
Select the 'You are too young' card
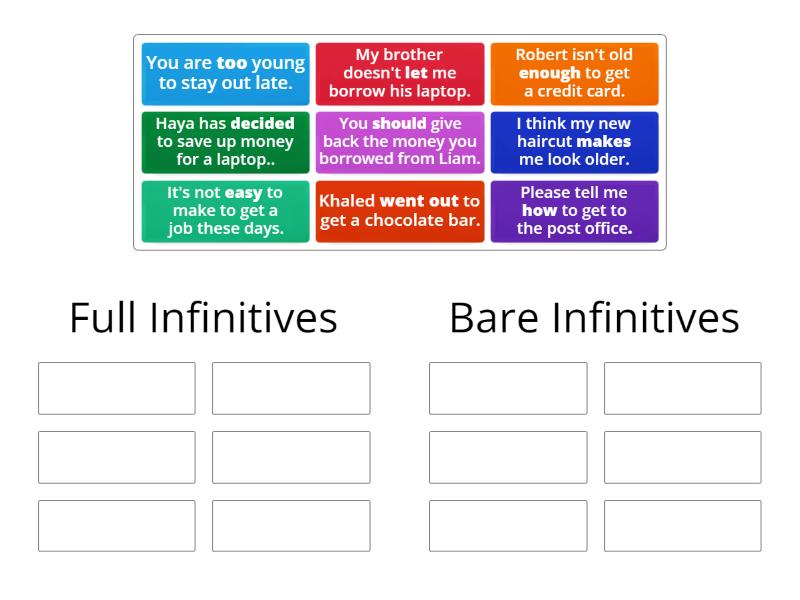tap(225, 73)
